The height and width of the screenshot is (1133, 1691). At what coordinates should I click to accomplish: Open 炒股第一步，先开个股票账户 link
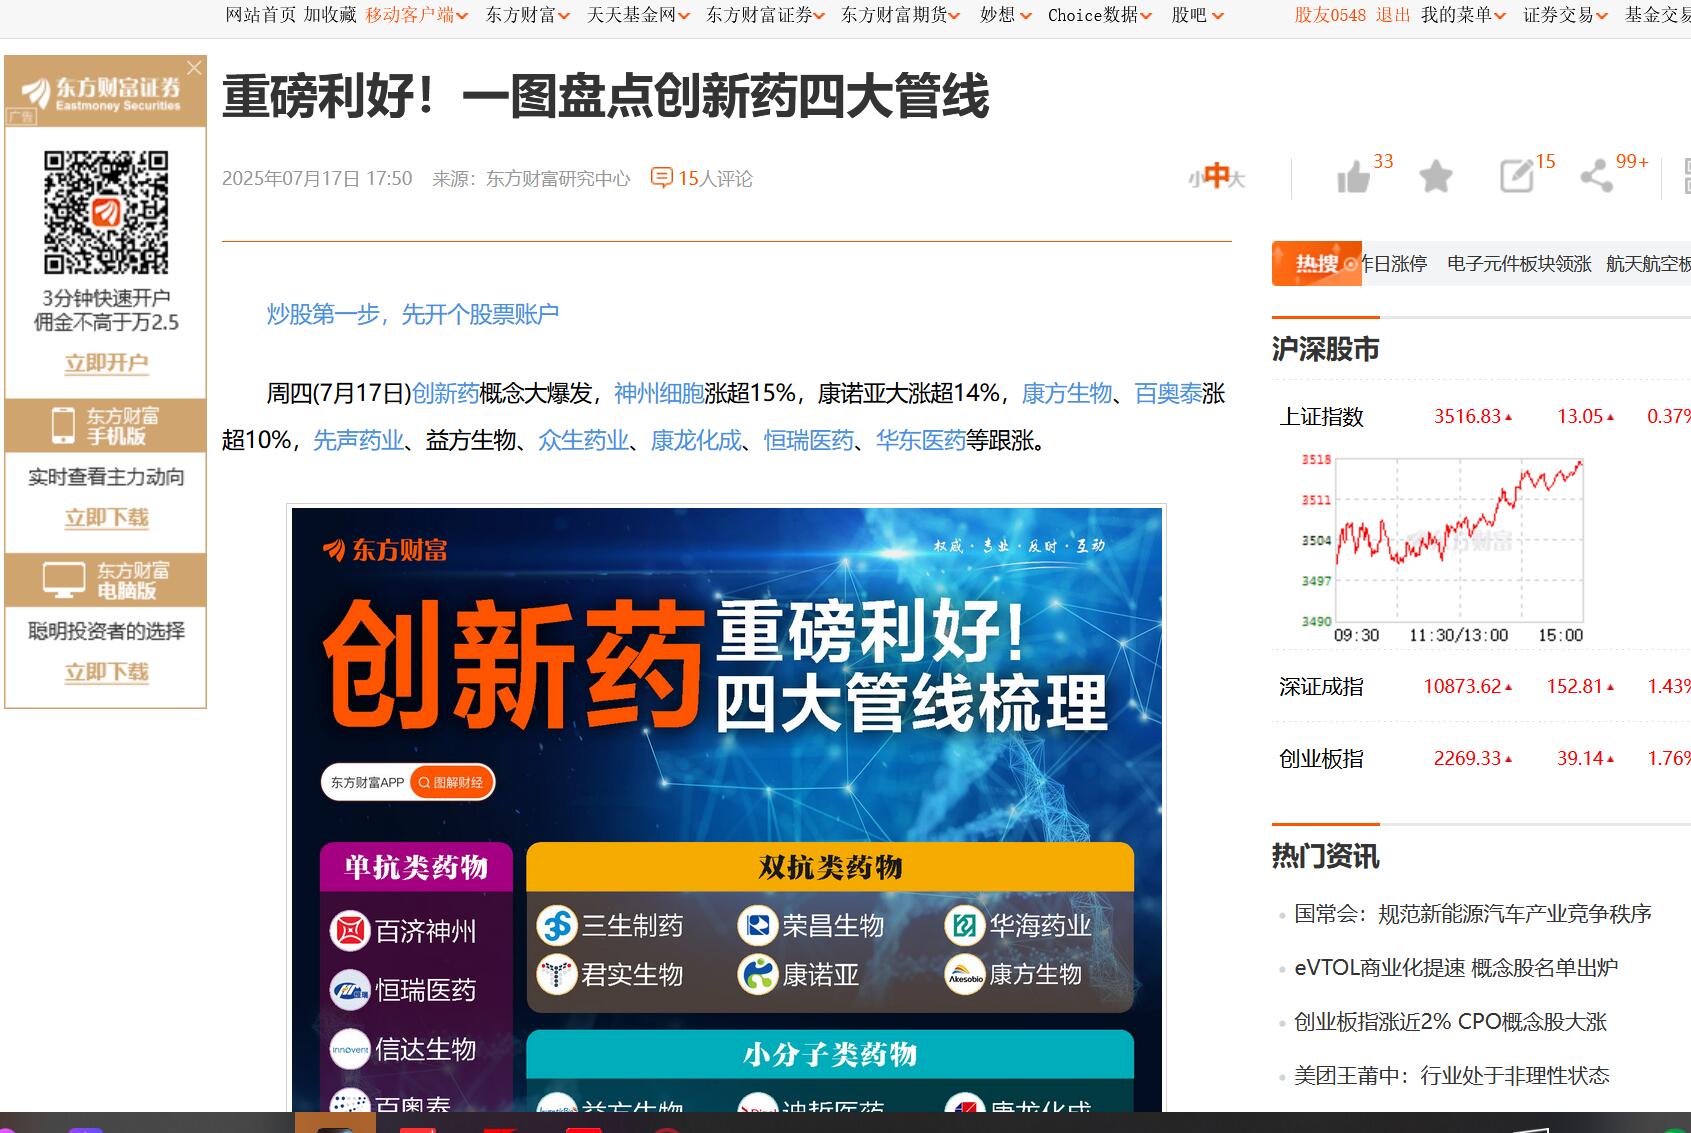(412, 314)
